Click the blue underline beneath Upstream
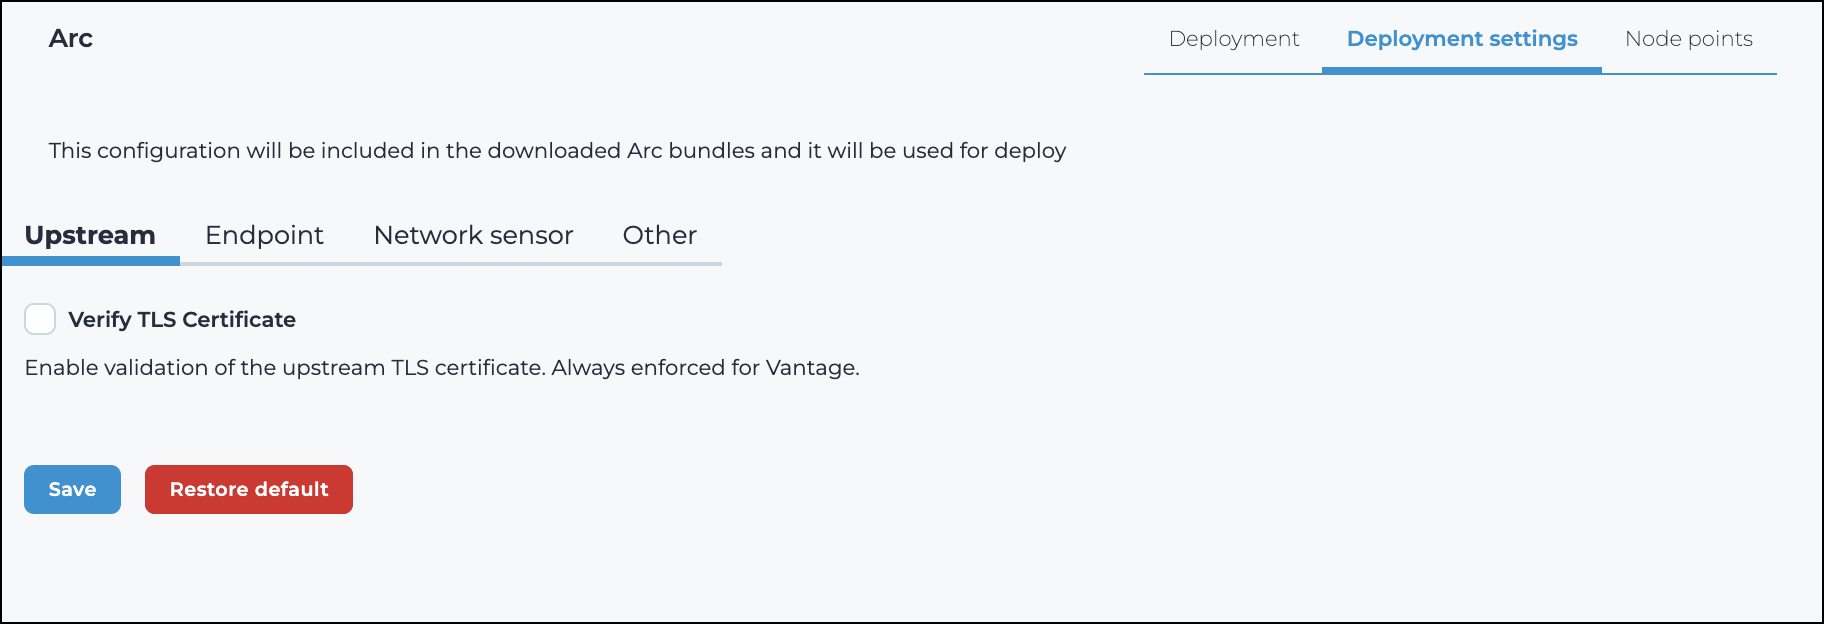Image resolution: width=1824 pixels, height=624 pixels. pyautogui.click(x=90, y=261)
